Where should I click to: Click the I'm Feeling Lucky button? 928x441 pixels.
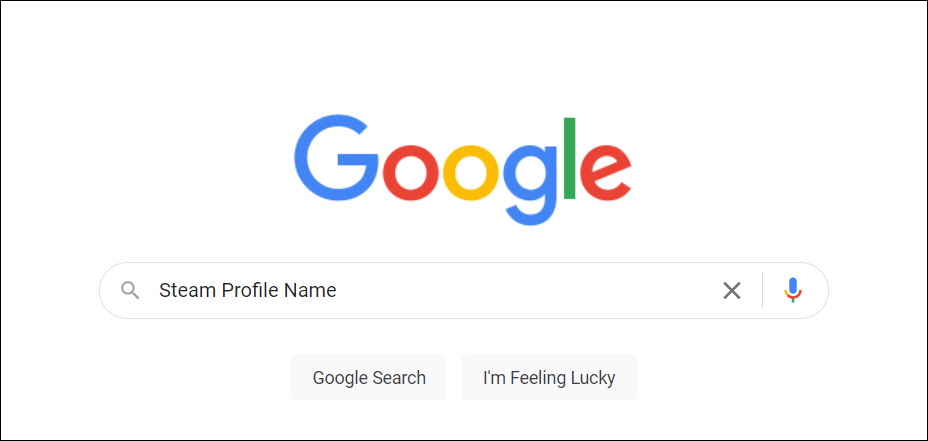549,378
